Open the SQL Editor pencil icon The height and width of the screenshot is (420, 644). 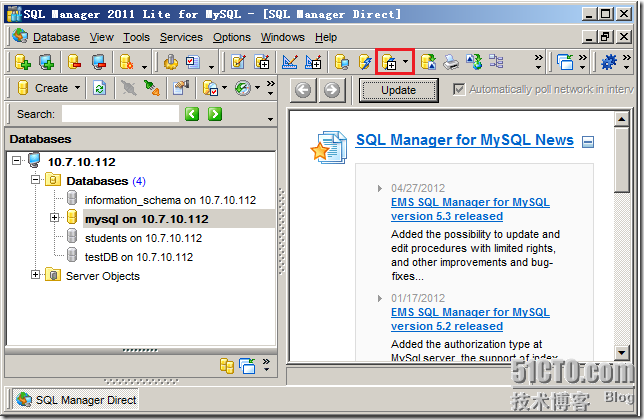(238, 62)
